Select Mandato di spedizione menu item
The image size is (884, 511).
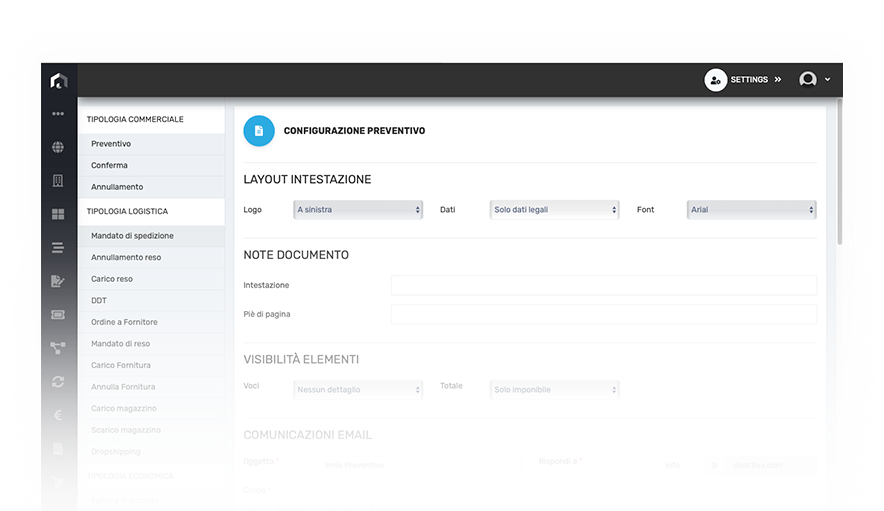pyautogui.click(x=151, y=236)
